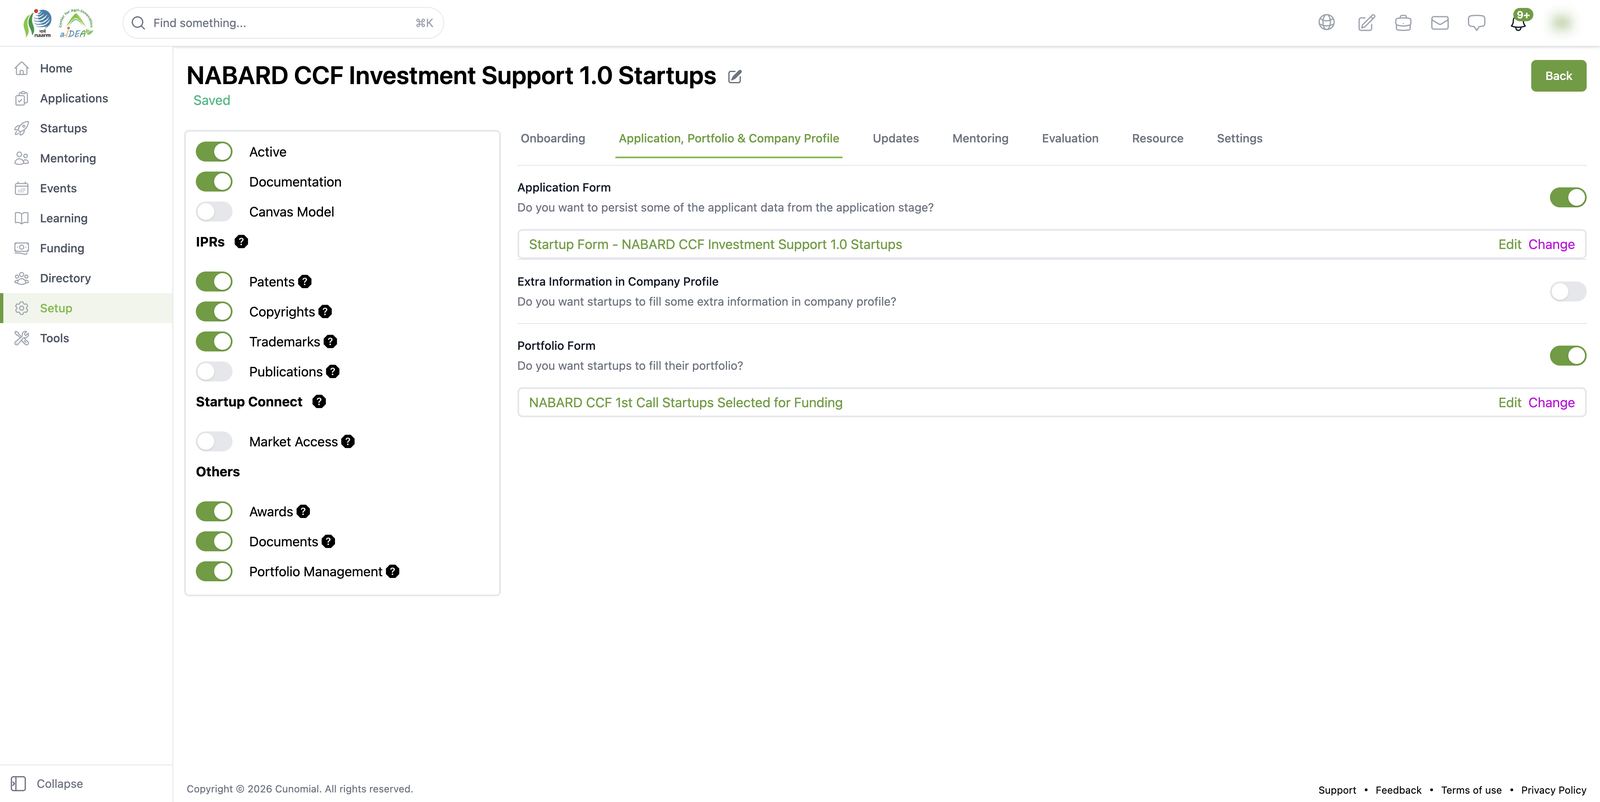Click the help icon next to IPRs
This screenshot has height=802, width=1600.
(x=241, y=242)
